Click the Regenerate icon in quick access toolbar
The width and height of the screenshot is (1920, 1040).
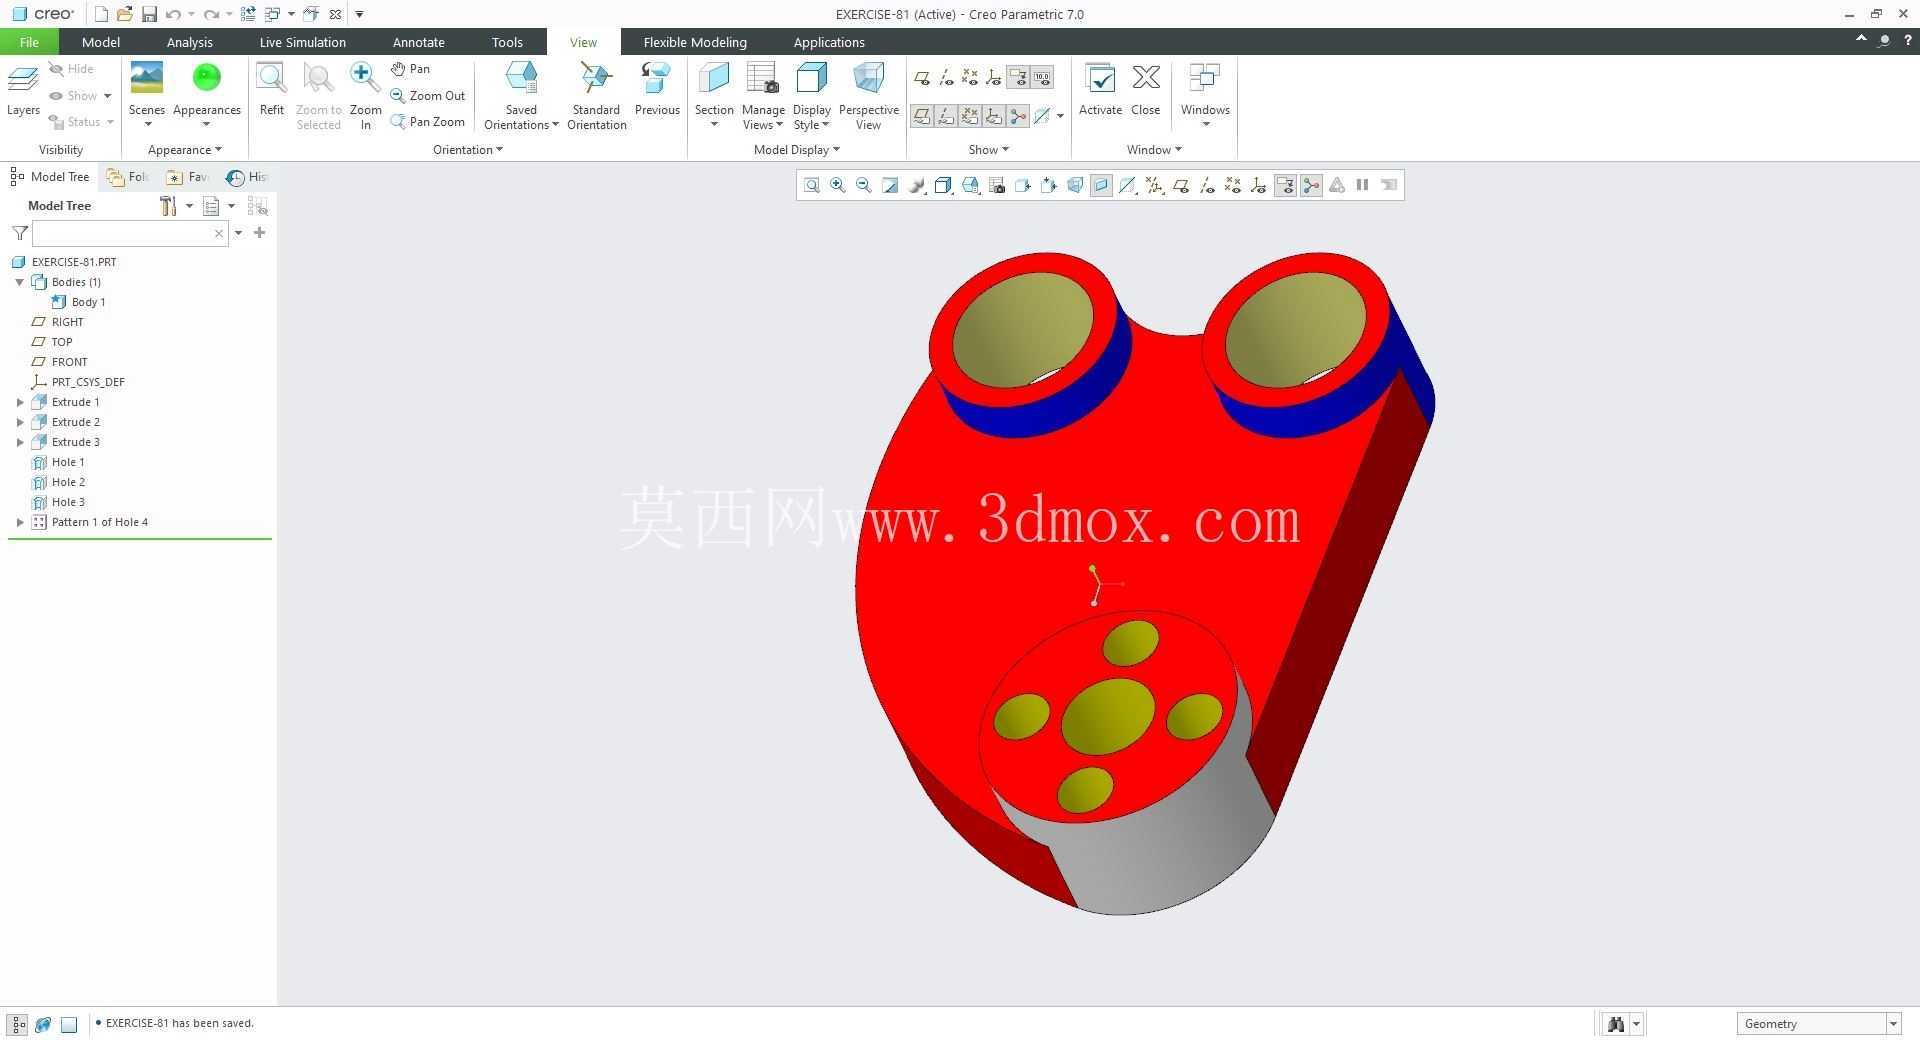coord(248,14)
